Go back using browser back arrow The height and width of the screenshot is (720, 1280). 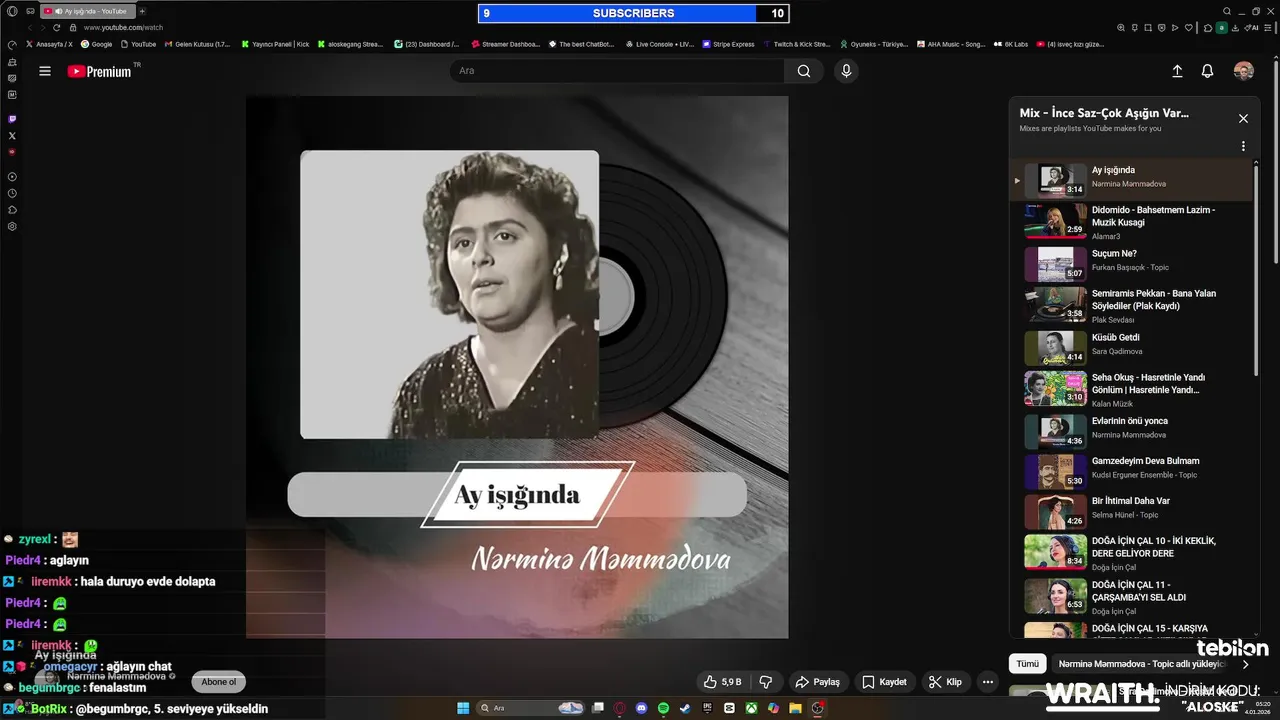[x=28, y=28]
